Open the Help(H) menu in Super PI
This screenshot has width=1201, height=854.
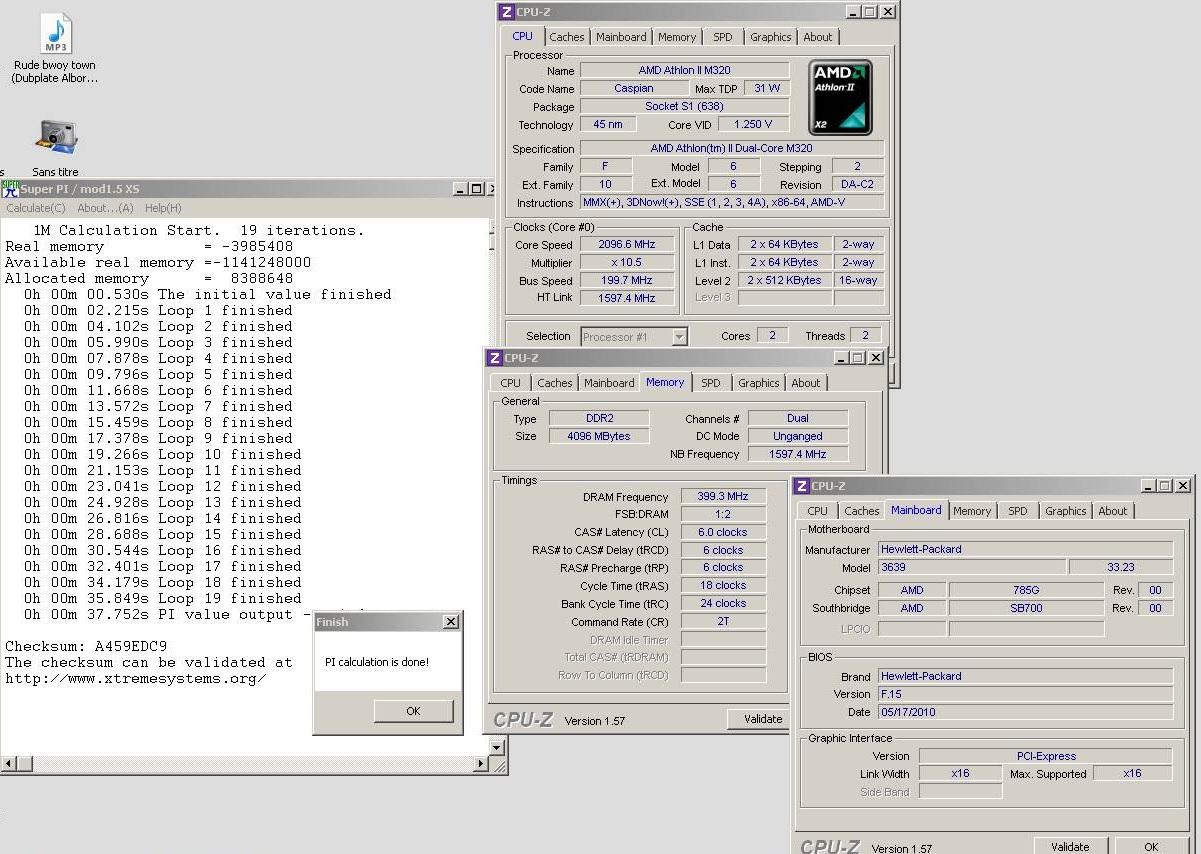pyautogui.click(x=163, y=208)
